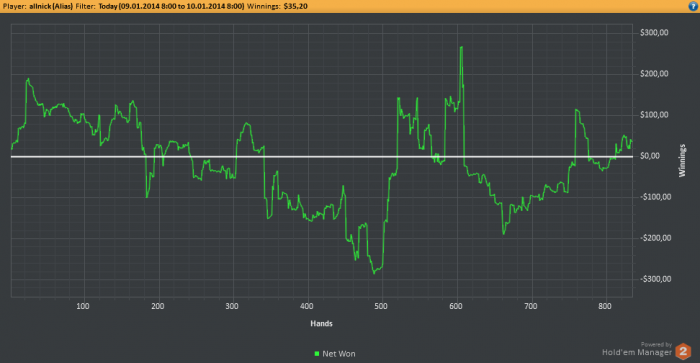Screen dimensions: 700x363
Task: Click the -$300,00 y-axis label
Action: (655, 279)
